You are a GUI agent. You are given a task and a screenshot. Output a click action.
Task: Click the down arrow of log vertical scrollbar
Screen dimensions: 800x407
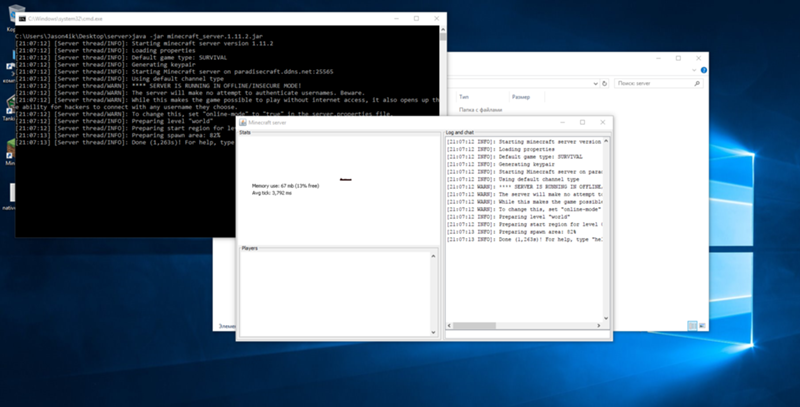coord(606,318)
